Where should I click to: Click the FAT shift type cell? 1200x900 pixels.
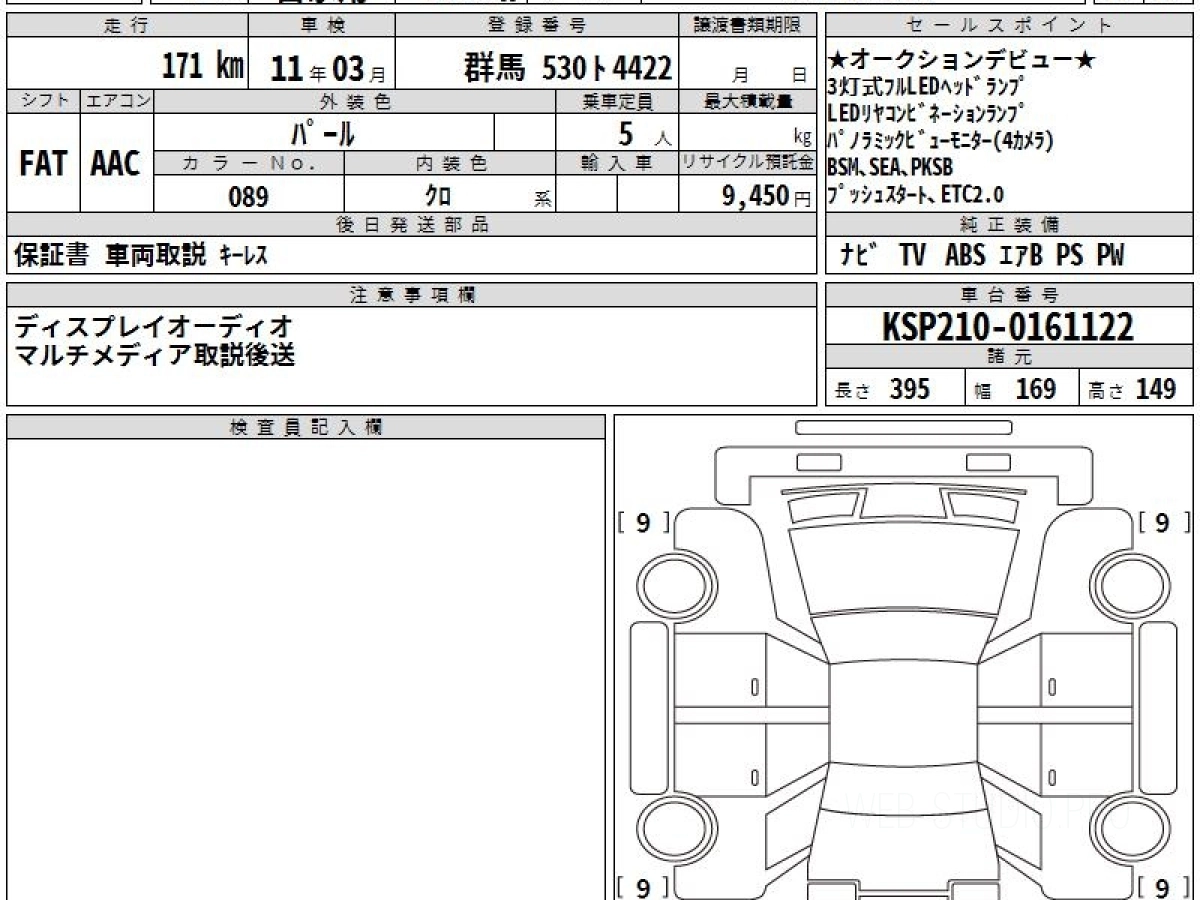[x=43, y=163]
